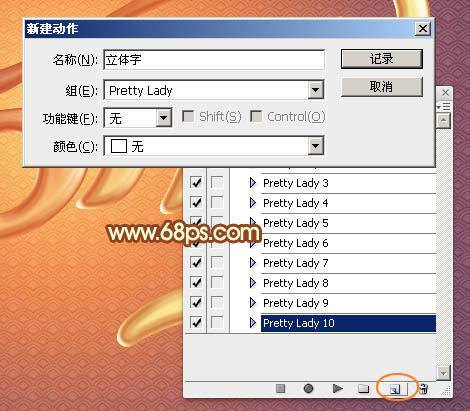Toggle dialog box for Pretty Lady 3

pyautogui.click(x=217, y=182)
